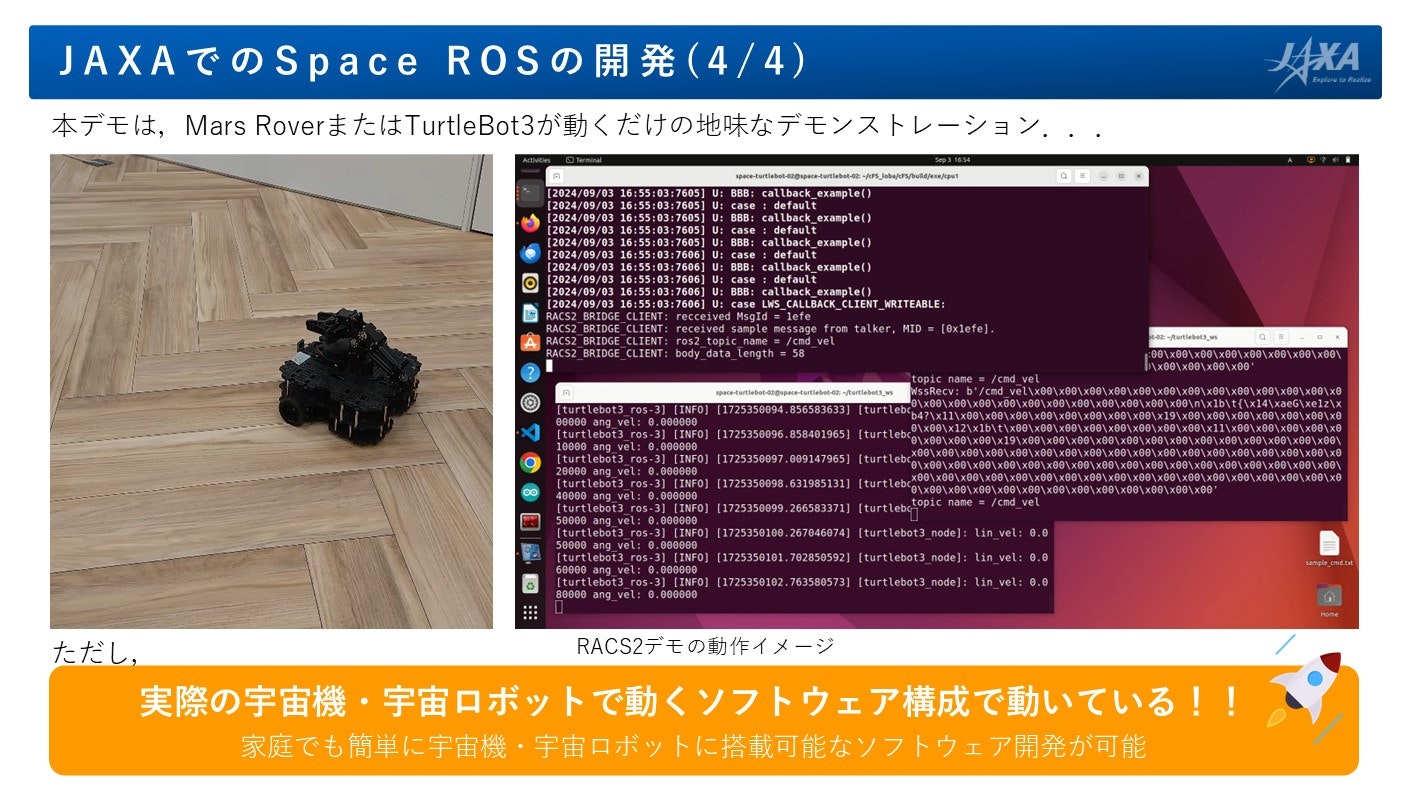Screen dimensions: 1411x794
Task: Click search icon in right turtlebot3_ws terminal
Action: tap(1264, 337)
